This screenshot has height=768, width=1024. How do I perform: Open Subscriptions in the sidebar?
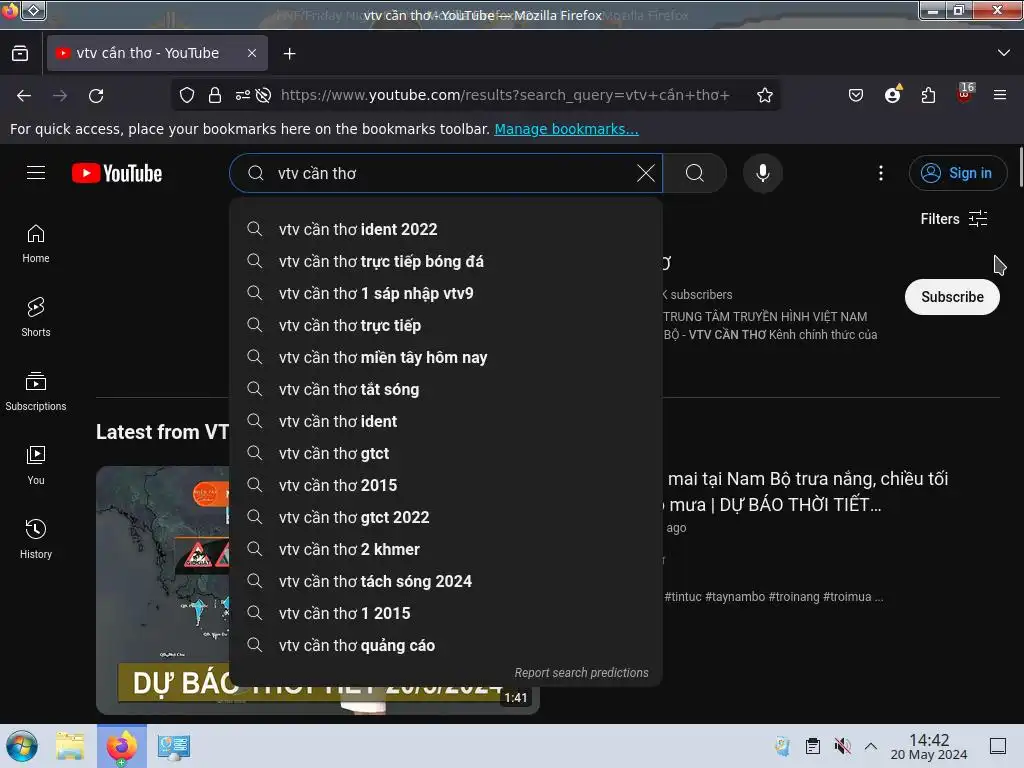click(x=36, y=391)
